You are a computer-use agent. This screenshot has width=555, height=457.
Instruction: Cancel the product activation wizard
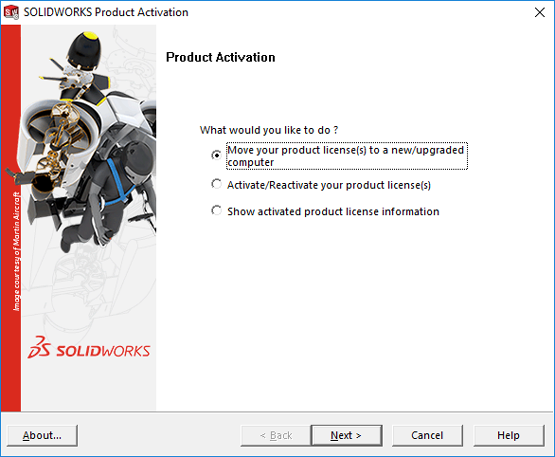click(427, 435)
